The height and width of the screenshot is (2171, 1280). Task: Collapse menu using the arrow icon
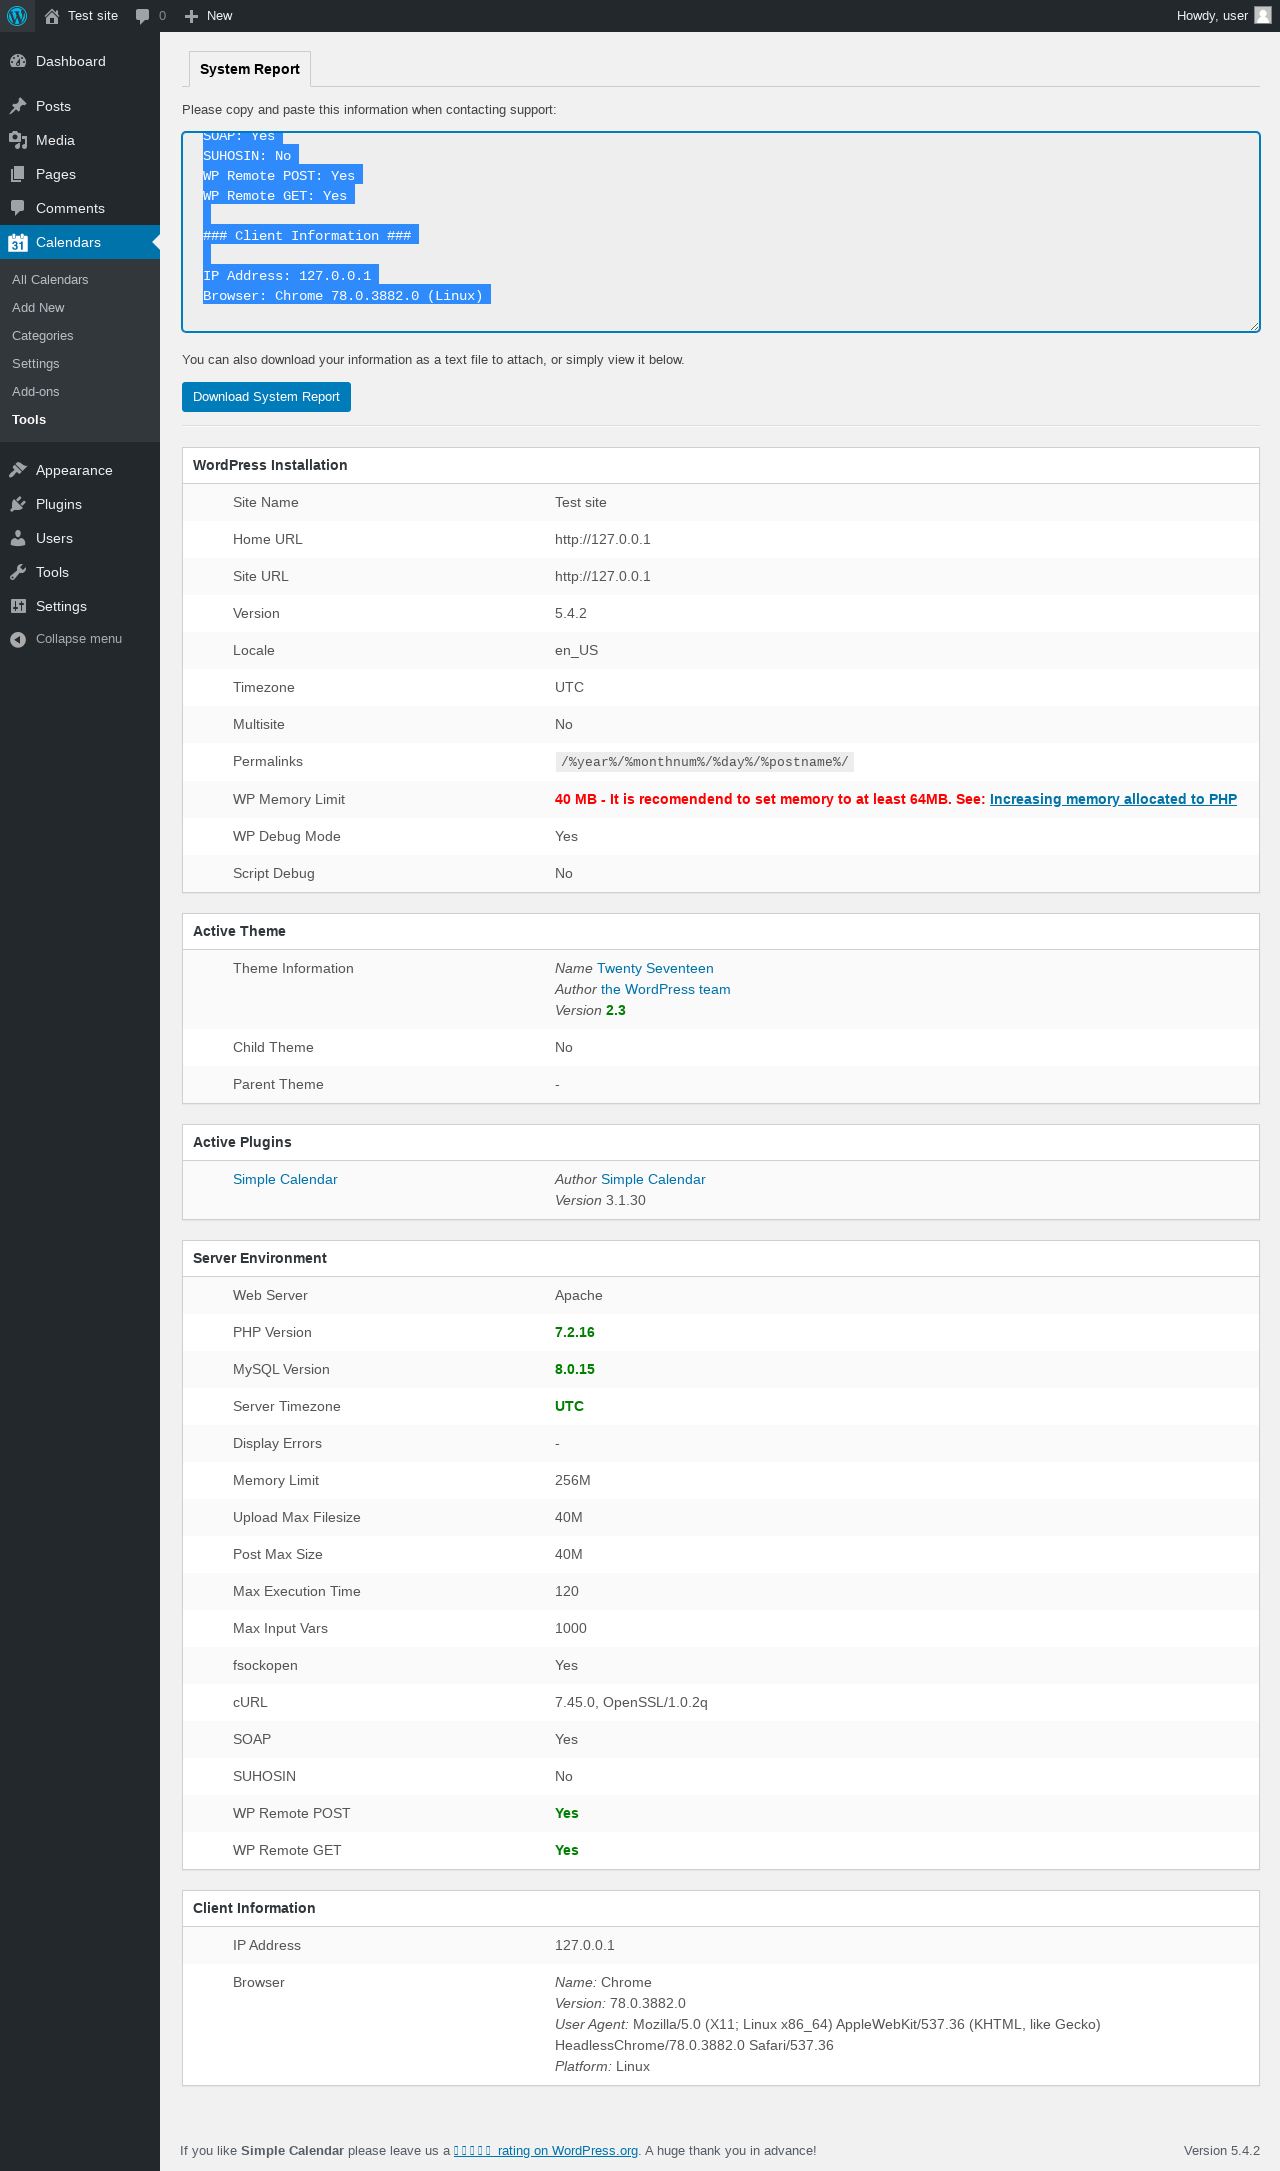point(18,639)
